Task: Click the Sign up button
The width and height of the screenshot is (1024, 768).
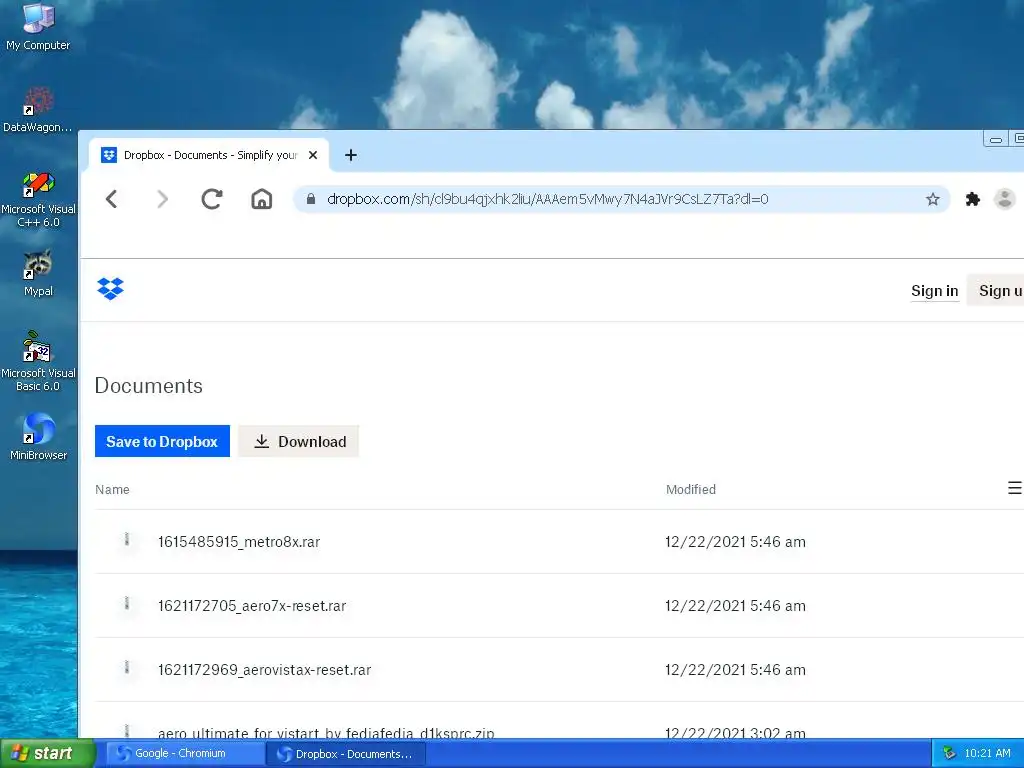Action: pyautogui.click(x=995, y=291)
